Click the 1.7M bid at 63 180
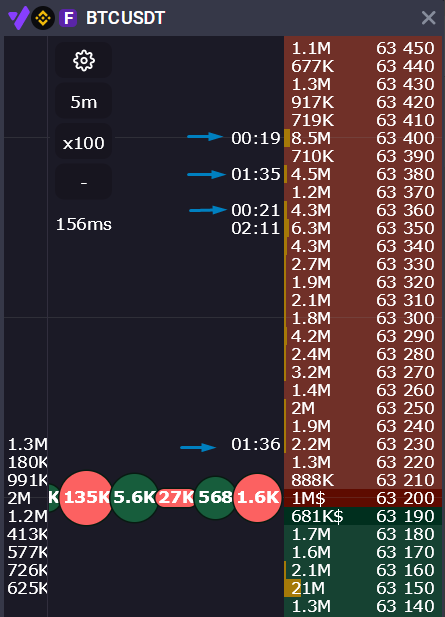 363,534
